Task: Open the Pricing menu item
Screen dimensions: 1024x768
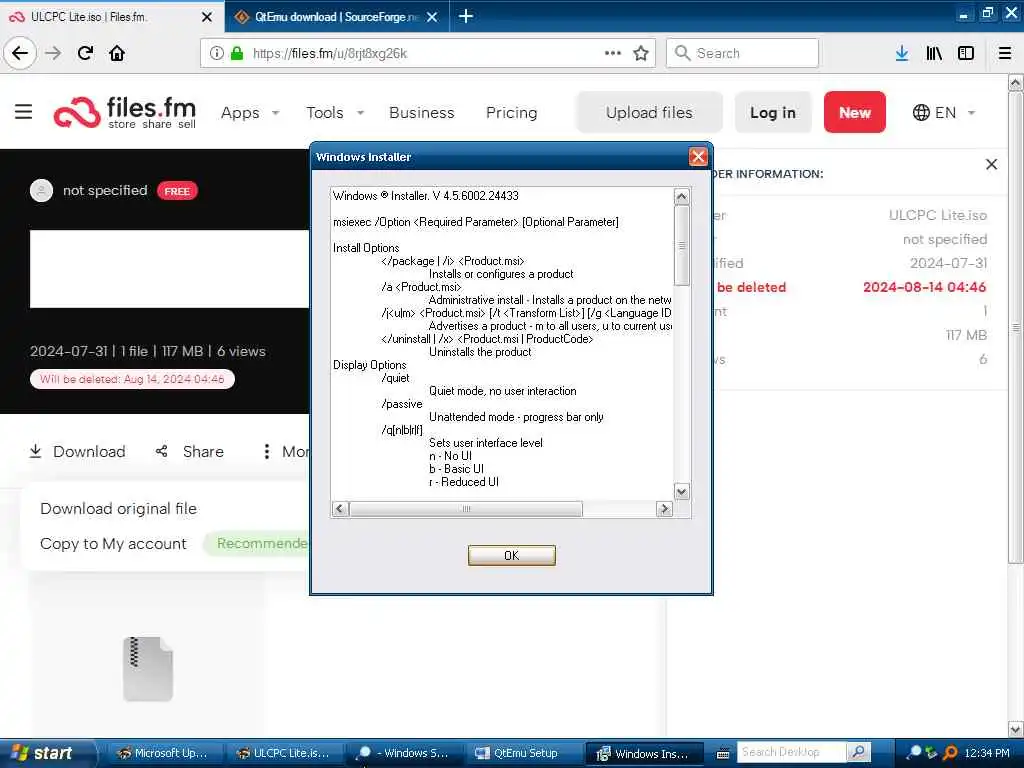Action: point(511,112)
